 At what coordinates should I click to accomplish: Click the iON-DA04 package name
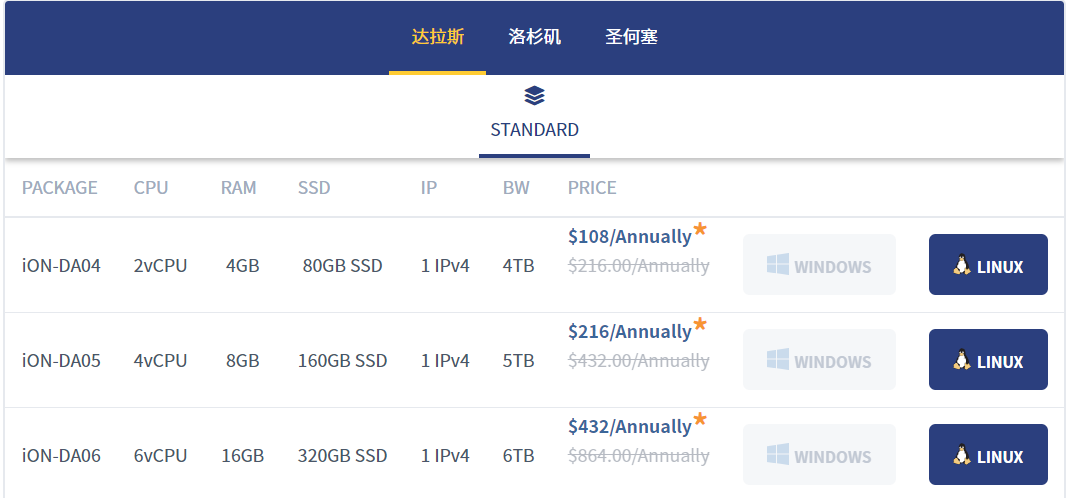pyautogui.click(x=61, y=267)
